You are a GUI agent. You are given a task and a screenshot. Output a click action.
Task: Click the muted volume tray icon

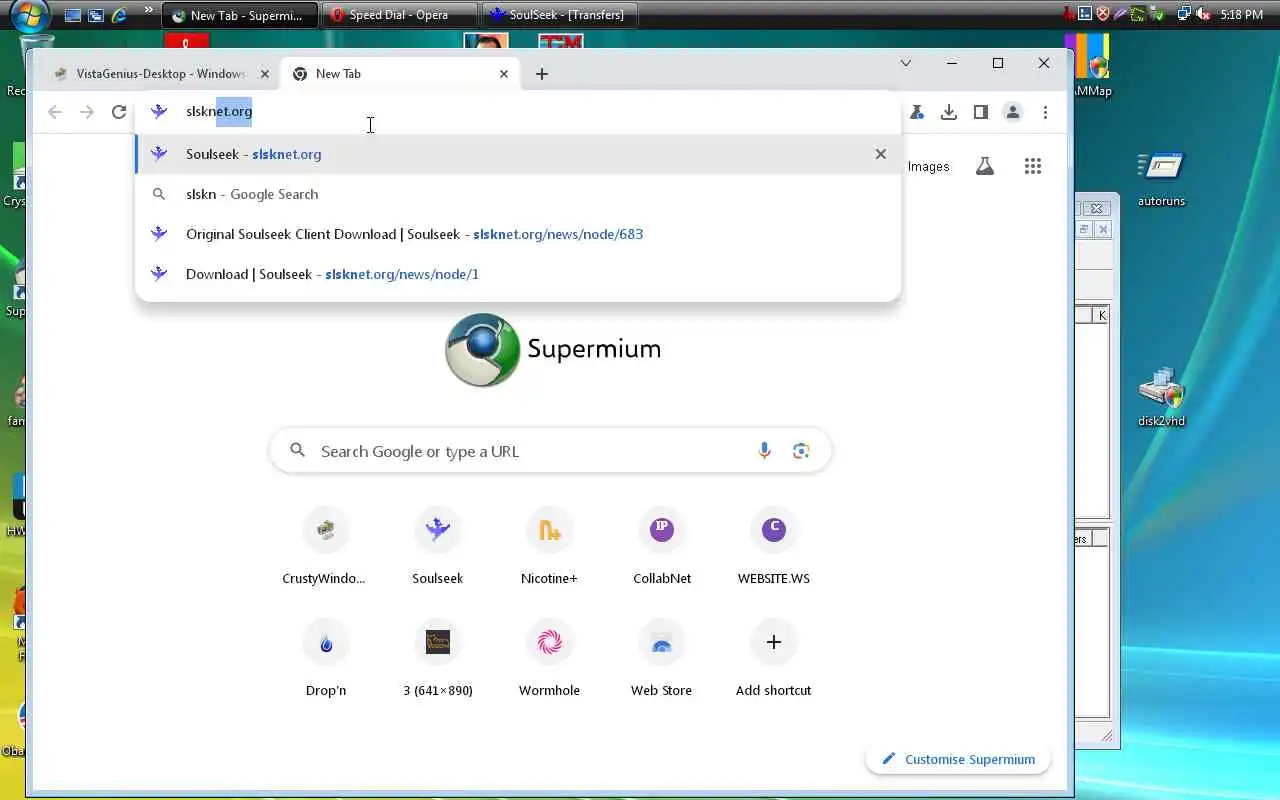(1202, 14)
